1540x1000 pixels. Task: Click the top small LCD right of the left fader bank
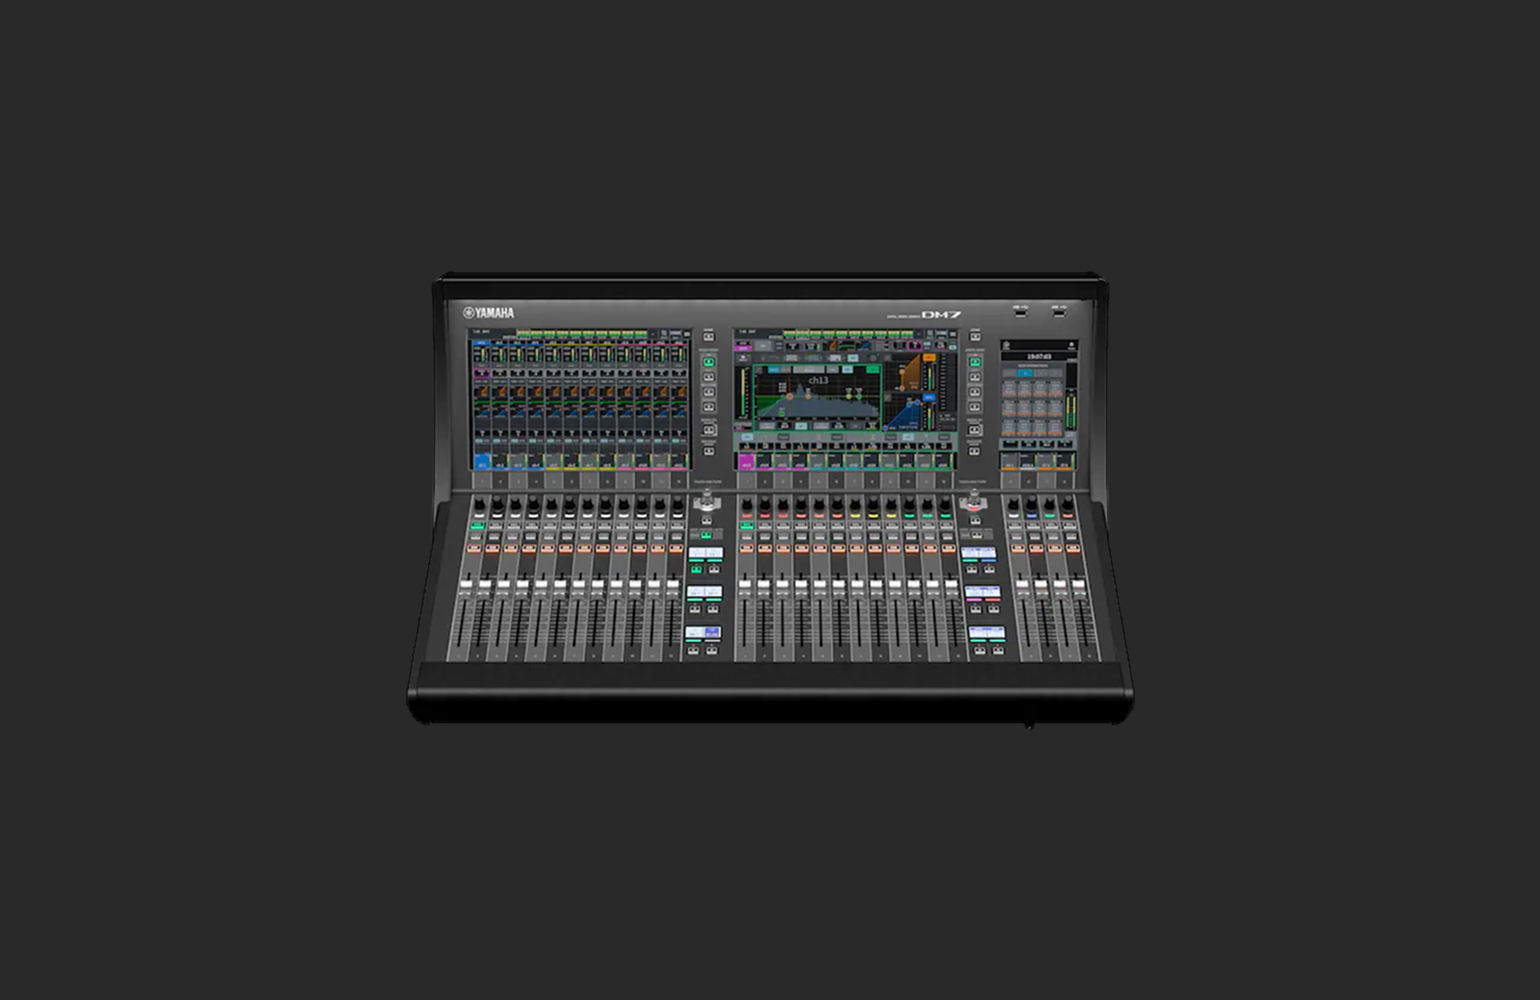click(705, 553)
